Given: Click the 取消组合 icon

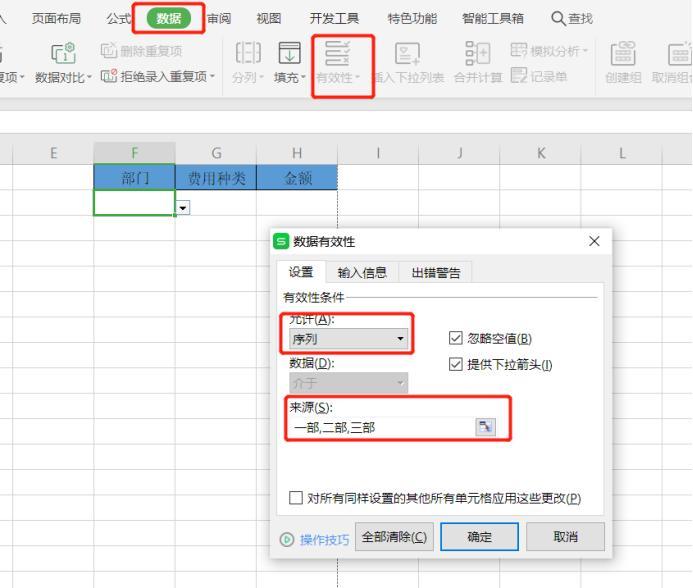Looking at the screenshot, I should point(679,53).
